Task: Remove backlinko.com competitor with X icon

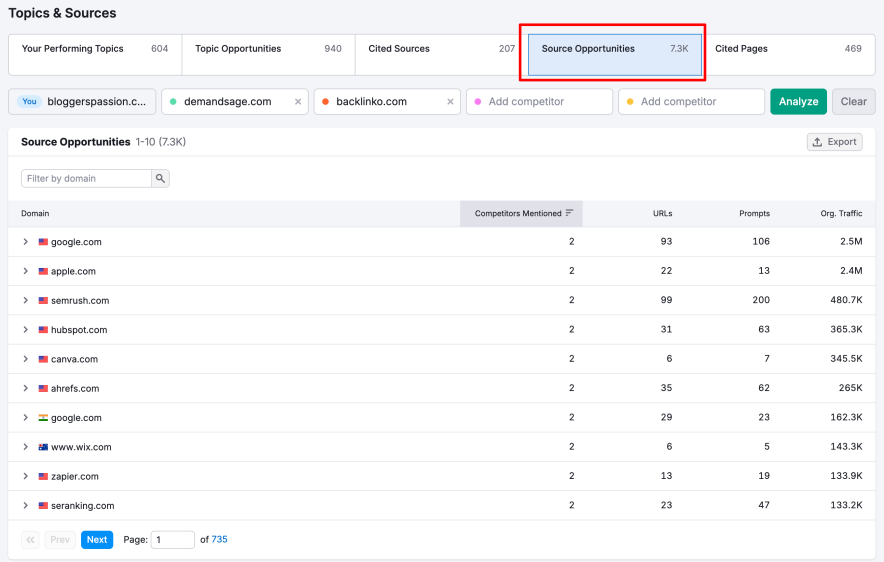Action: (x=450, y=102)
